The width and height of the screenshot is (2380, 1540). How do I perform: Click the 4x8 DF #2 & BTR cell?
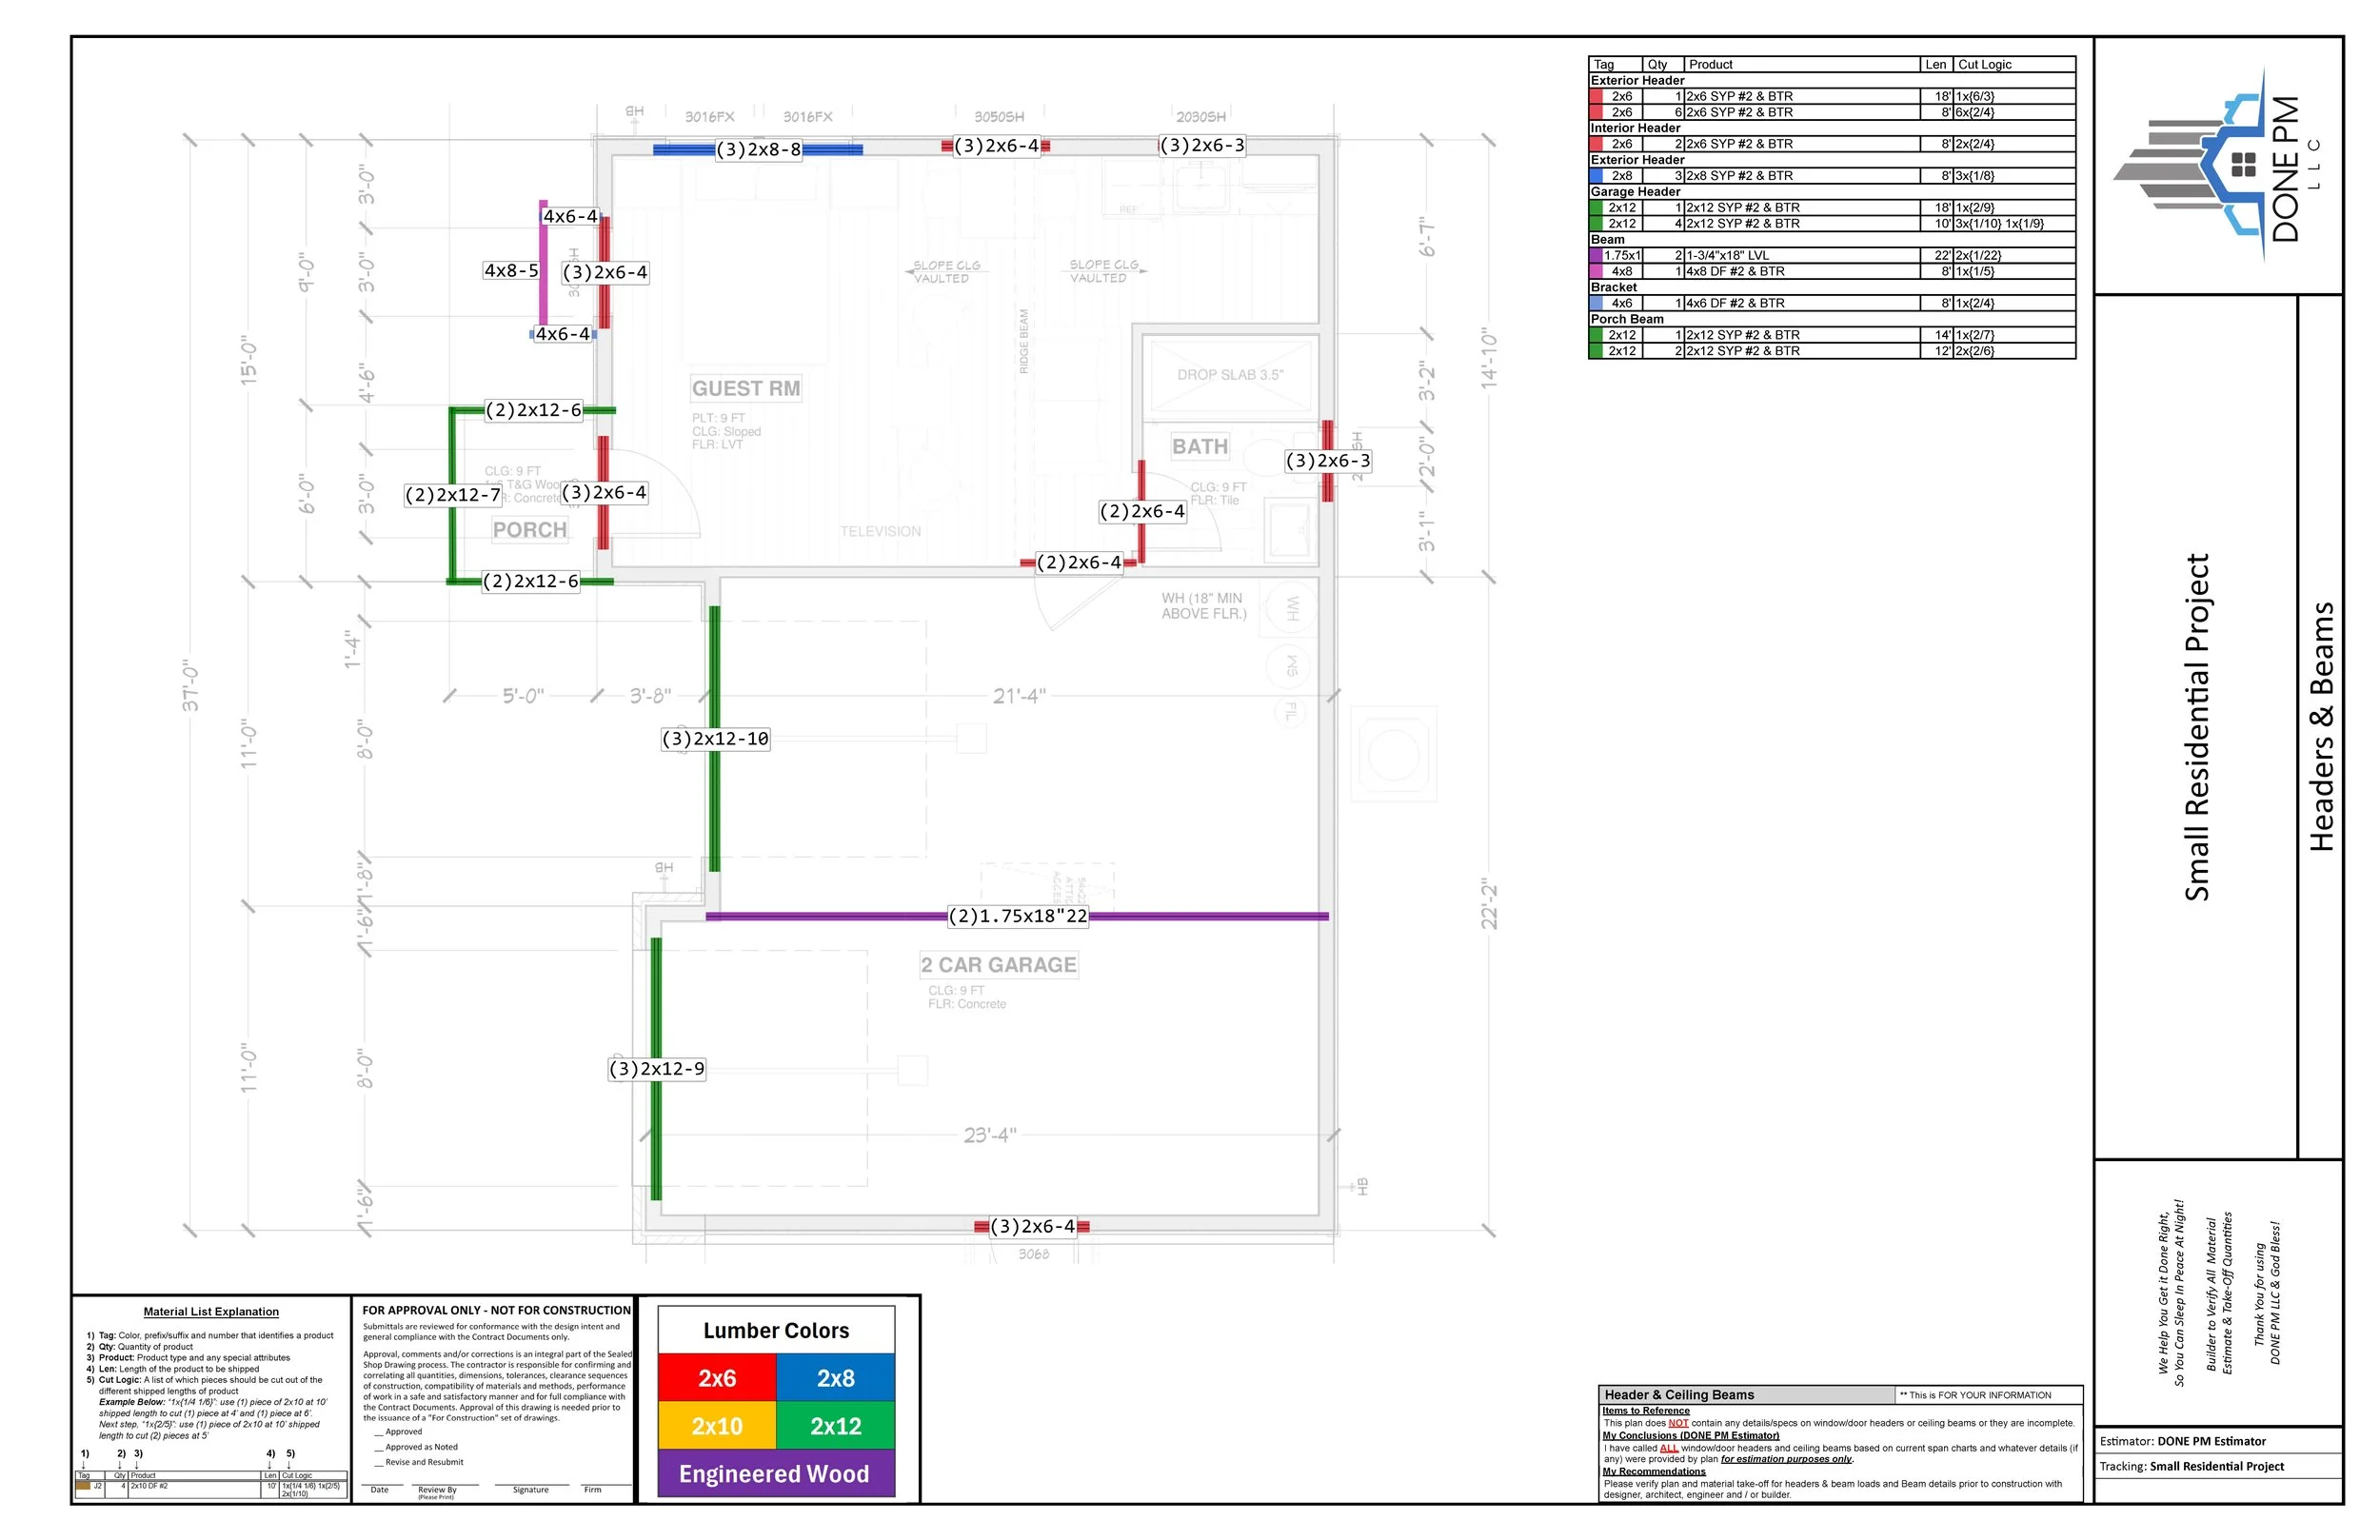click(1803, 271)
